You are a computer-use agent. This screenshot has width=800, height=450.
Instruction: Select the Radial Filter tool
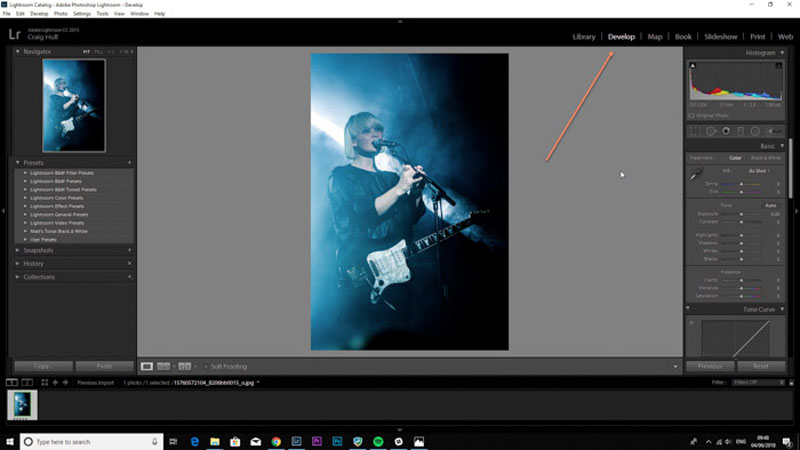(x=755, y=131)
